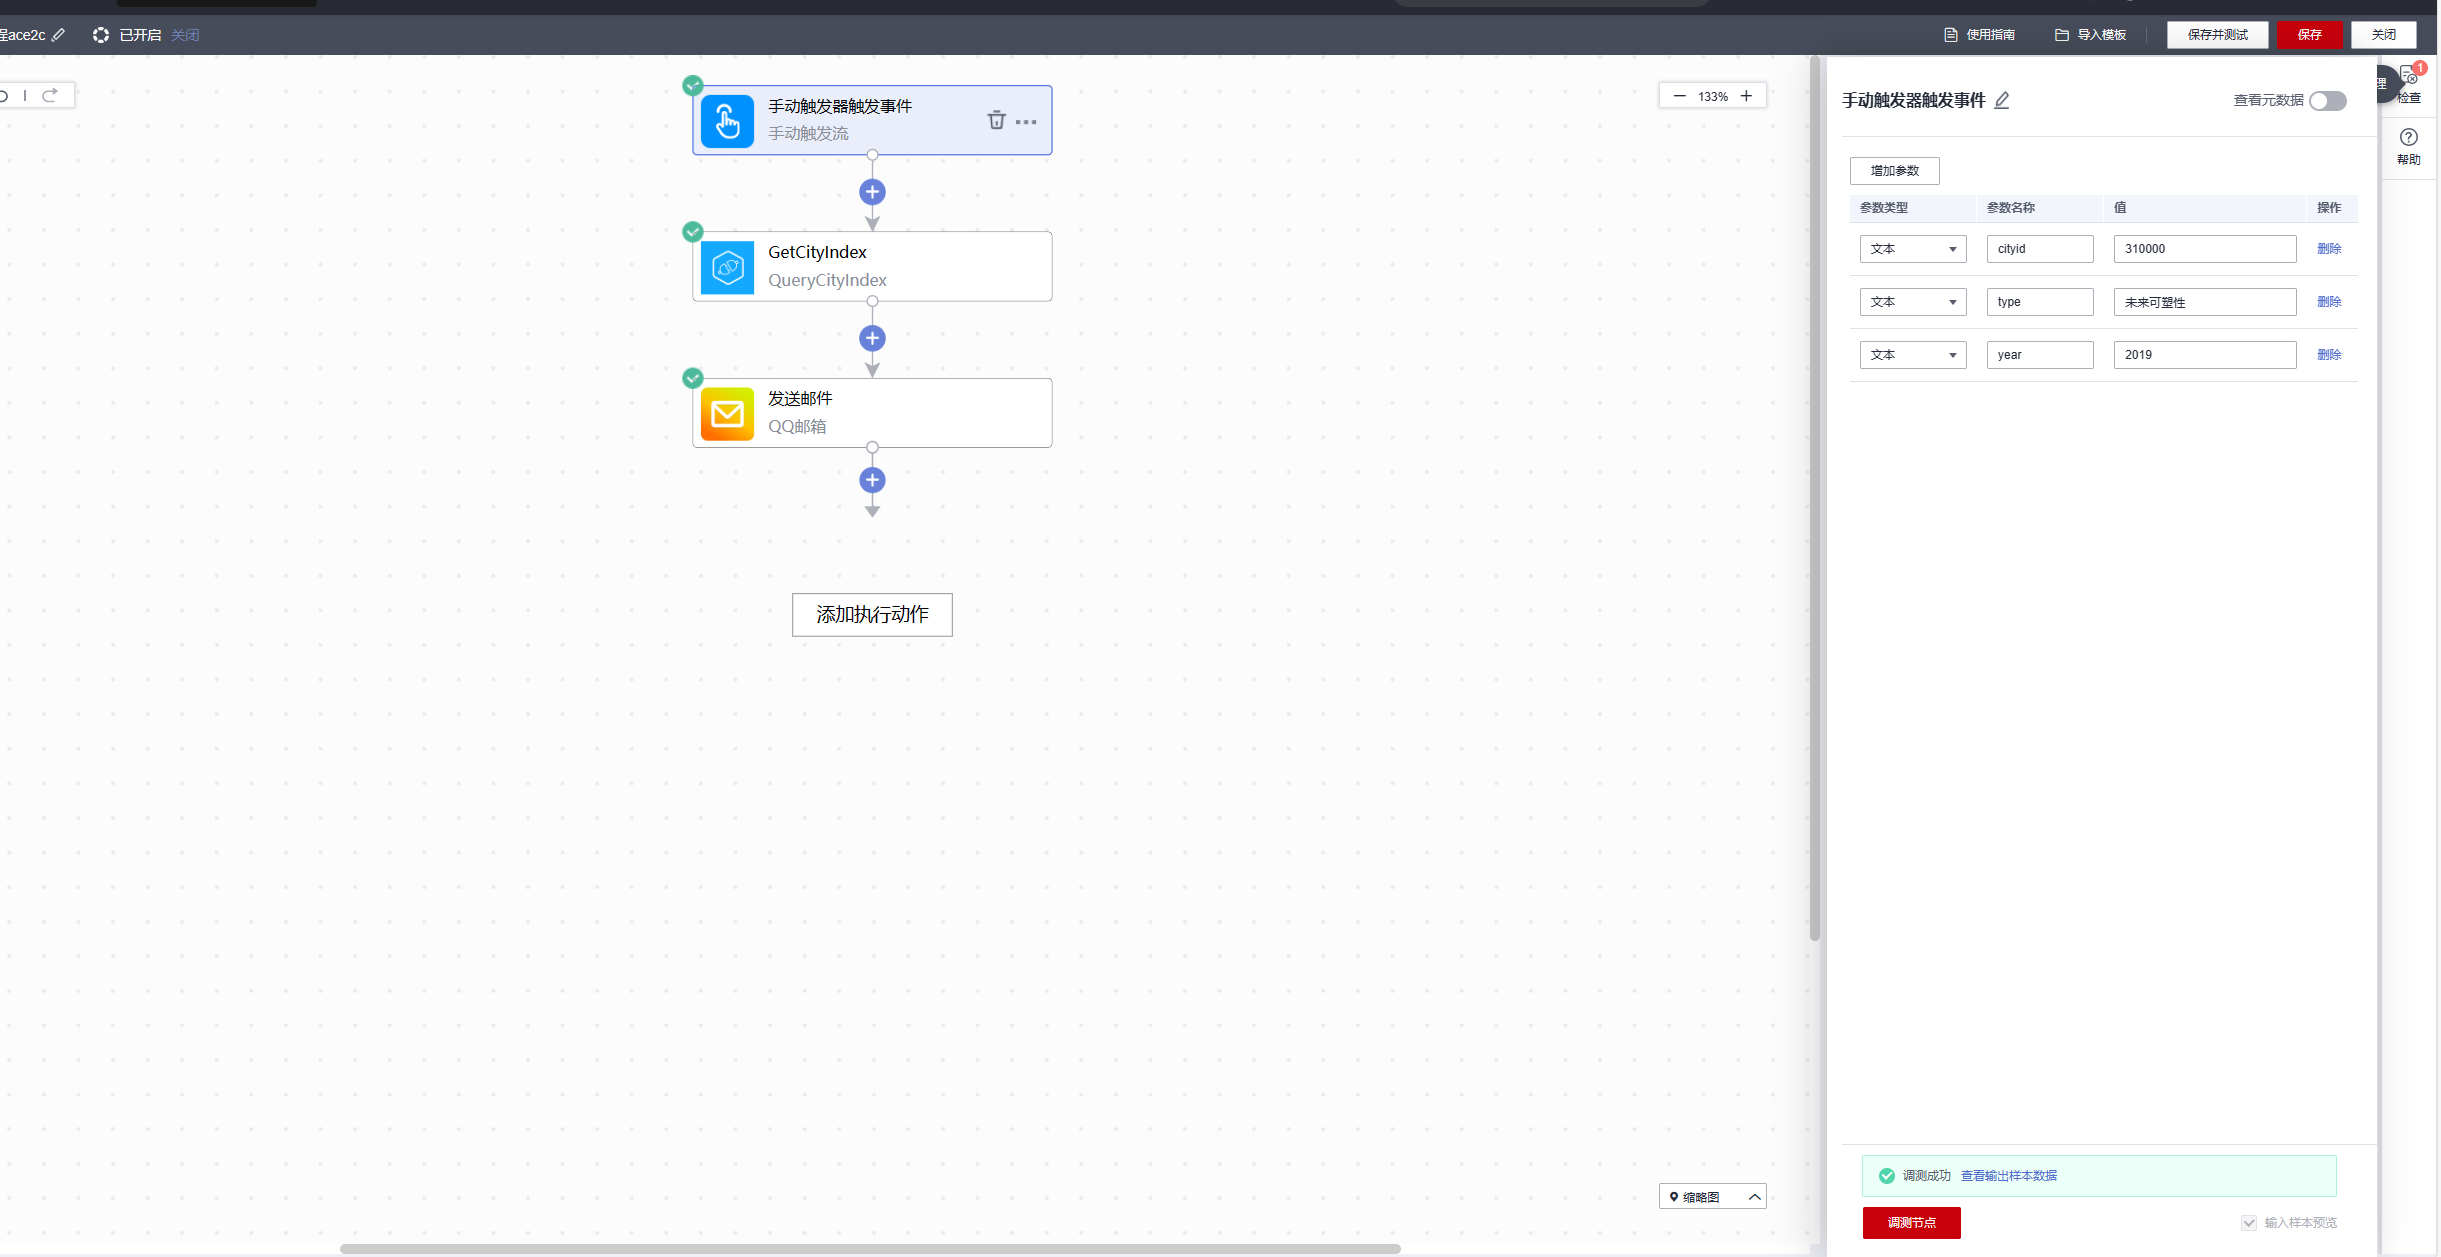Click the plus connector below GetCityIndex
2441x1257 pixels.
click(872, 338)
